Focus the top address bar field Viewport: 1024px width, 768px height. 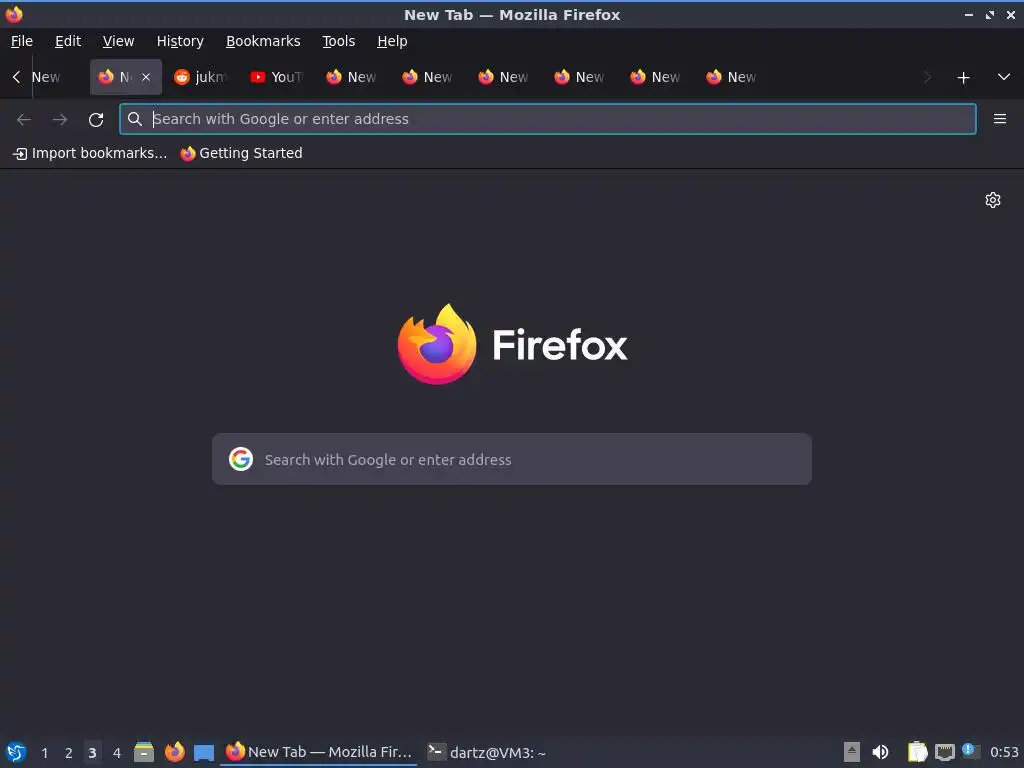(x=548, y=119)
